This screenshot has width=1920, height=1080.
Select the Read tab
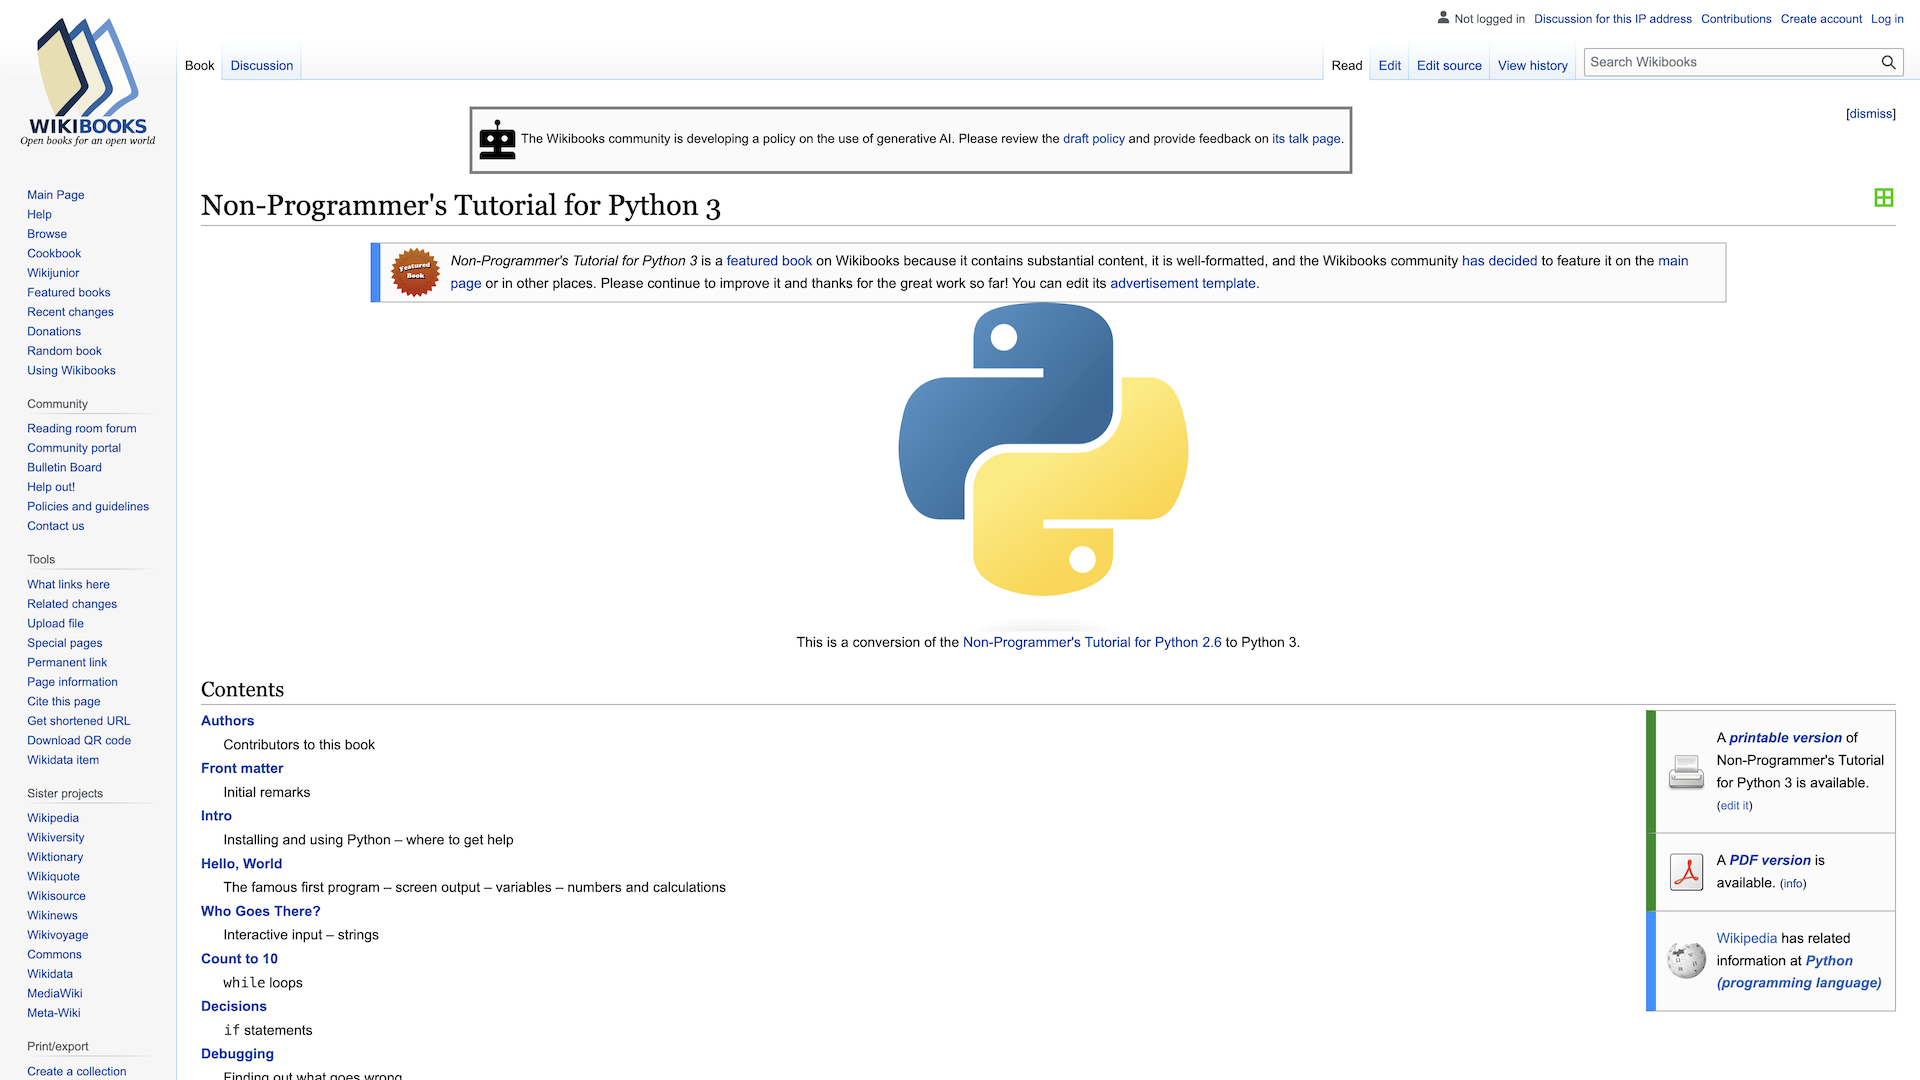tap(1346, 66)
